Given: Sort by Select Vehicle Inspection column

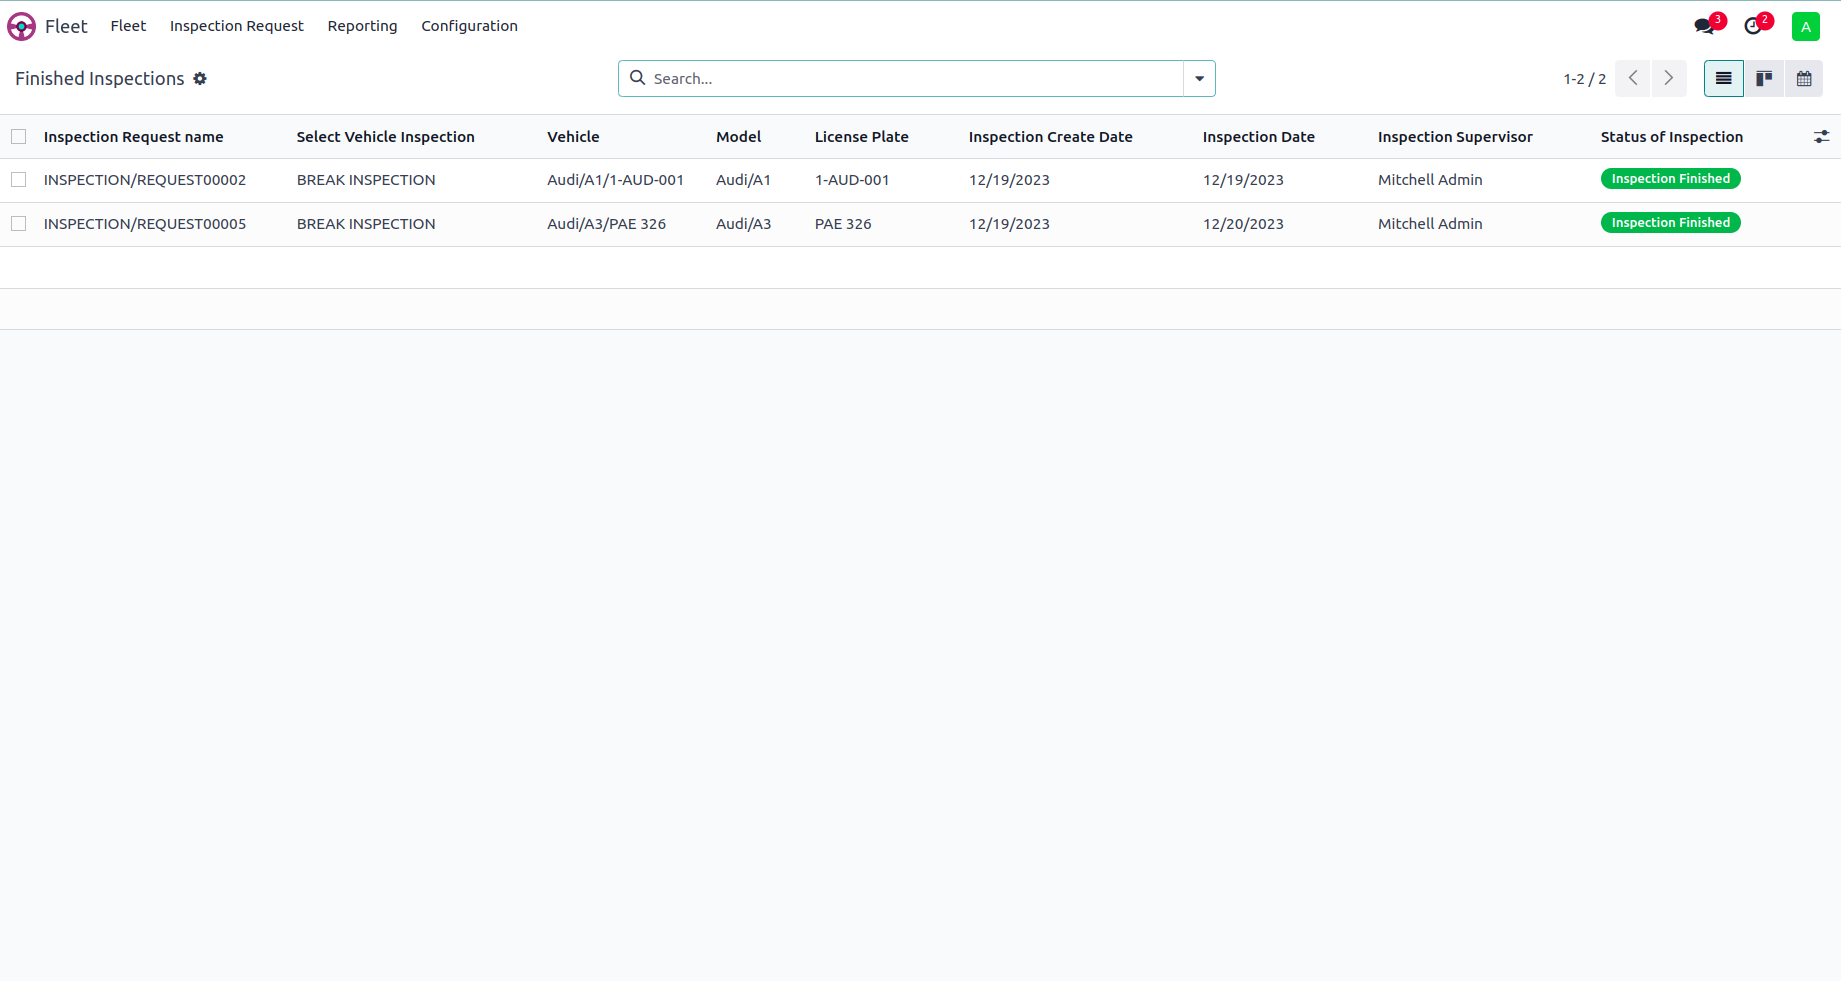Looking at the screenshot, I should [386, 137].
